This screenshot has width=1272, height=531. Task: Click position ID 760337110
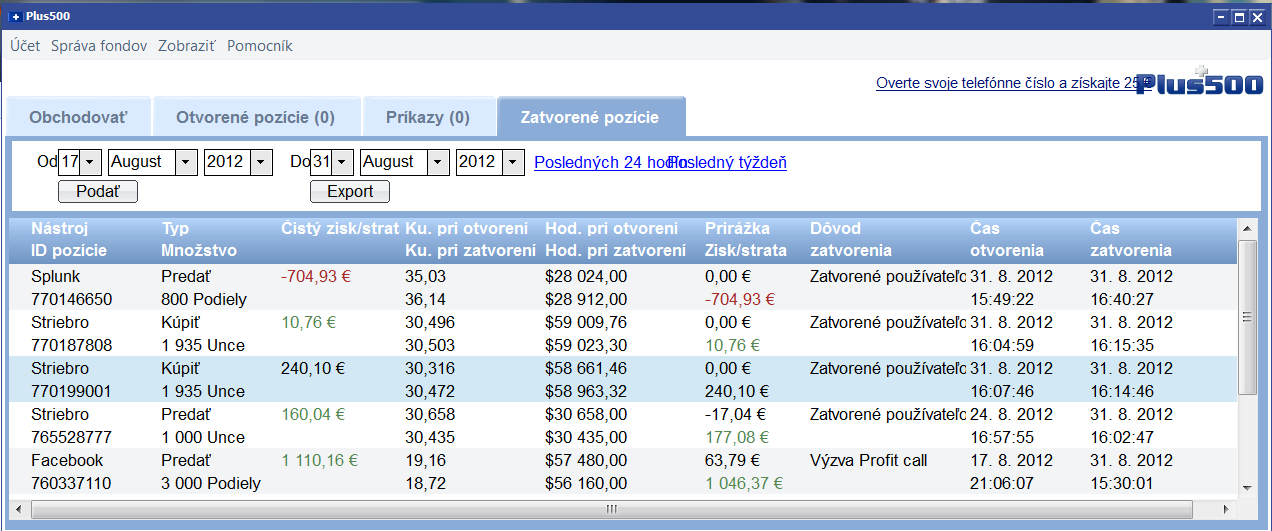coord(71,483)
